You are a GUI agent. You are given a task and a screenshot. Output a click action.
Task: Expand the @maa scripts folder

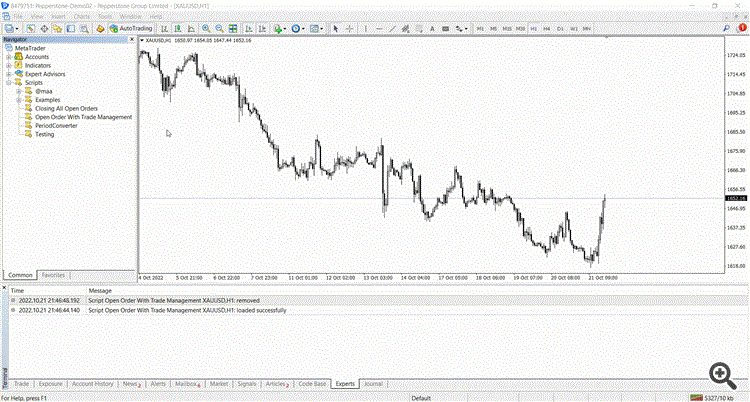pyautogui.click(x=19, y=91)
